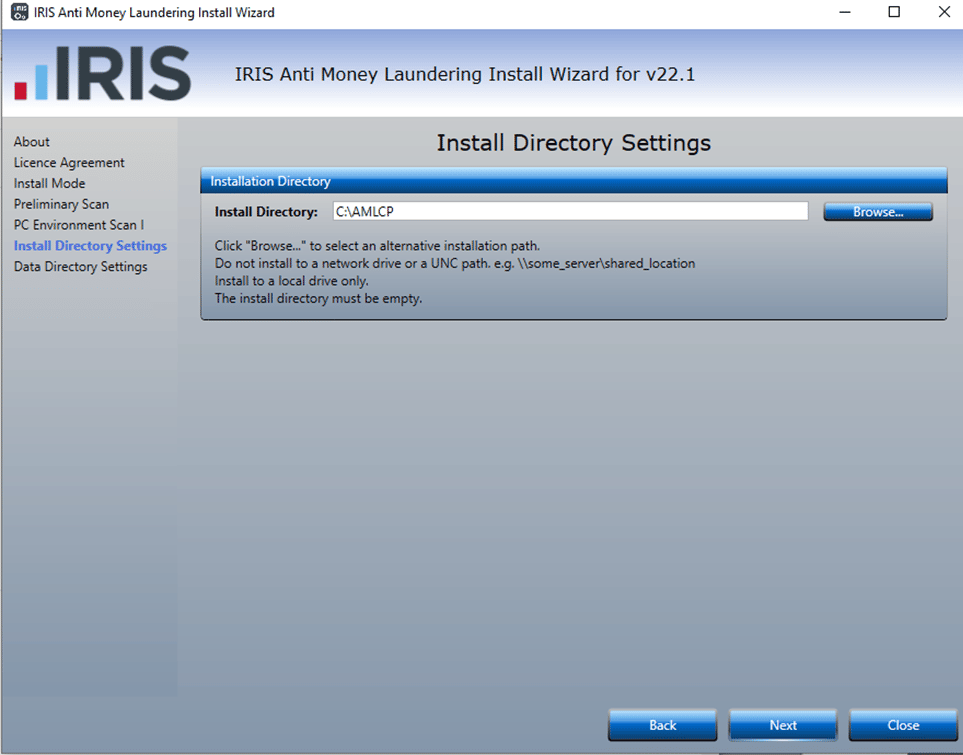The width and height of the screenshot is (963, 755).
Task: Select Install Mode in the sidebar
Action: pos(50,184)
